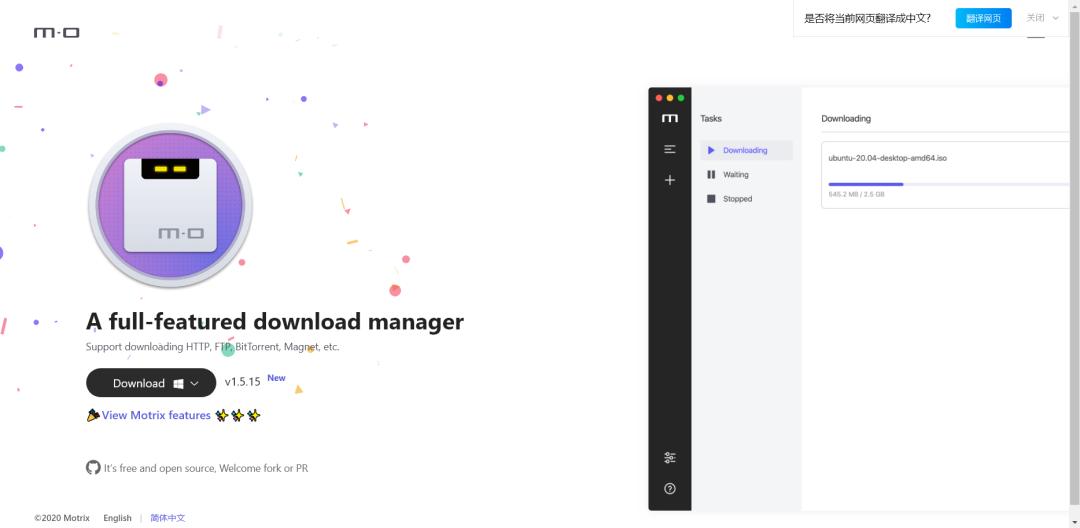Click the help question mark icon in the sidebar

point(669,488)
